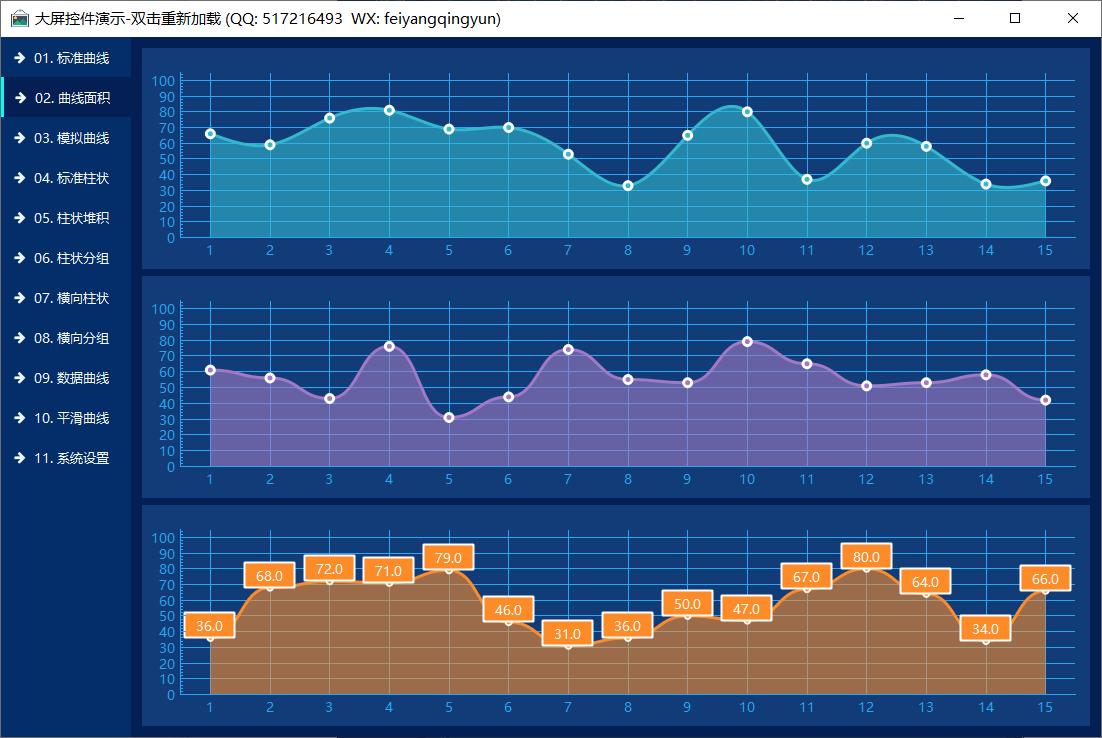Click the point at x=8 on teal chart
Viewport: 1102px width, 738px height.
[x=628, y=186]
